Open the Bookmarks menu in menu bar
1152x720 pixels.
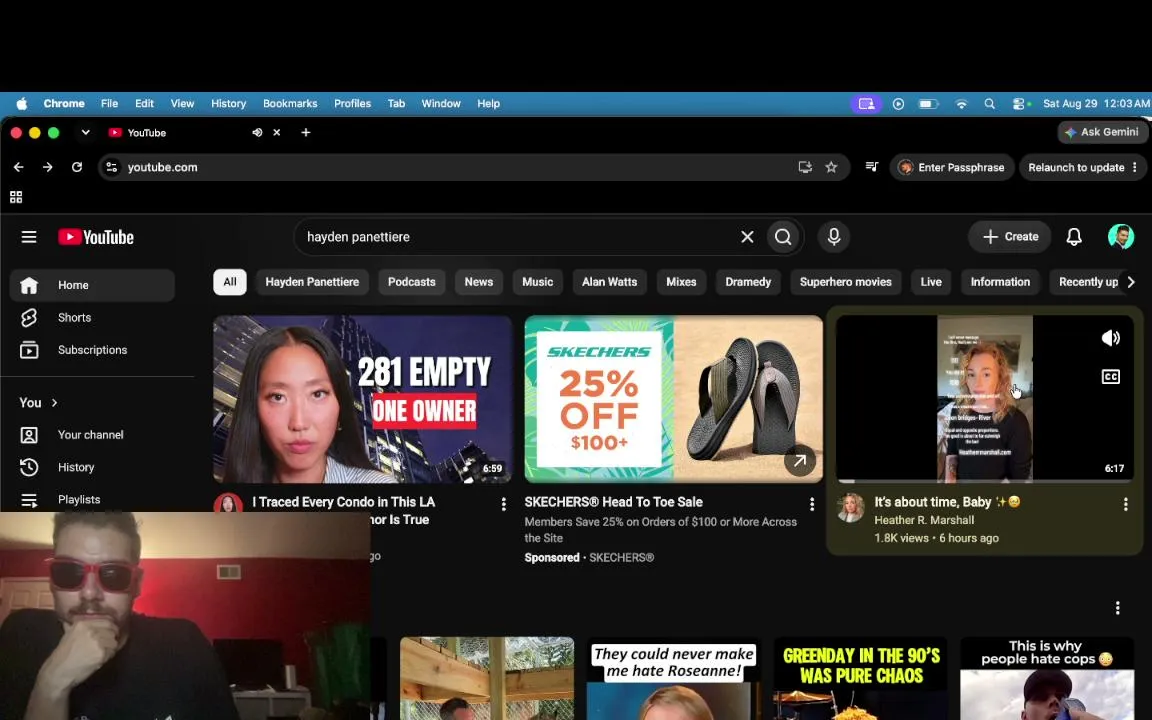click(290, 104)
